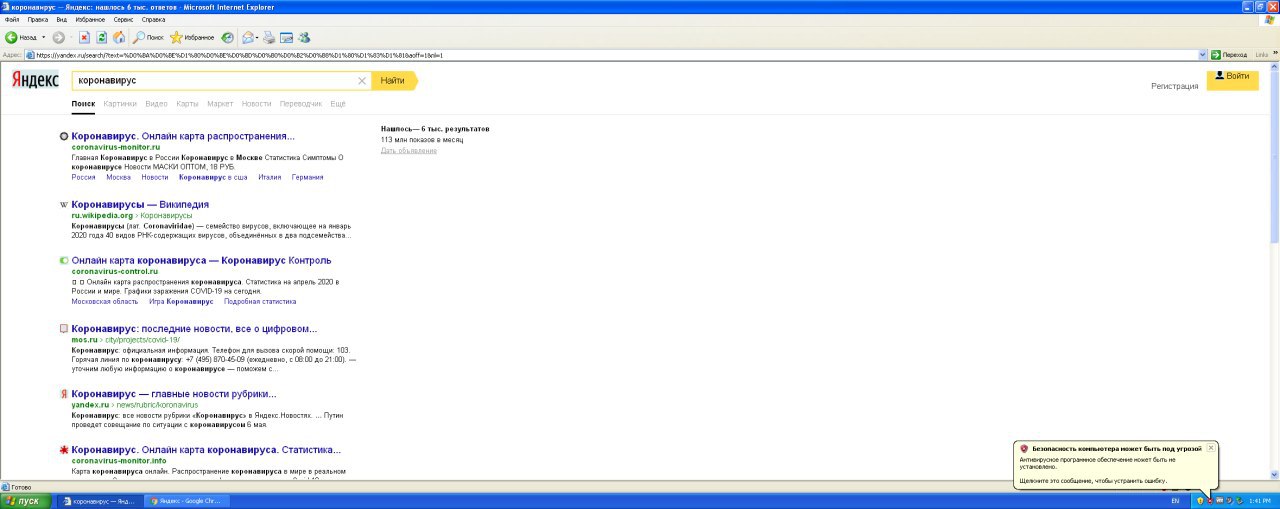Expand the address bar dropdown arrow
This screenshot has height=509, width=1280.
[1202, 55]
